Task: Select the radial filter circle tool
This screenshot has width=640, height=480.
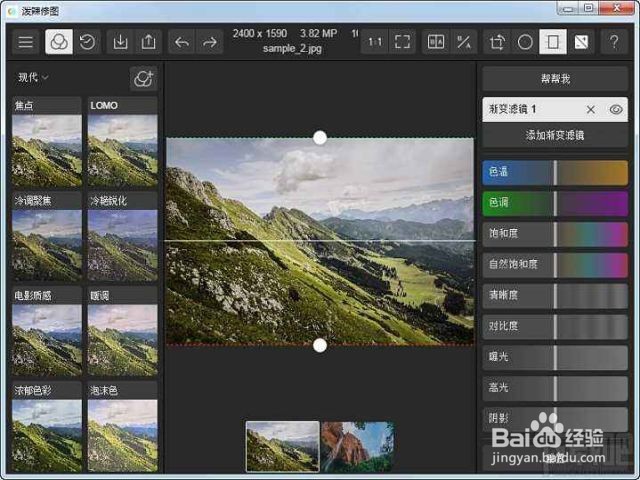Action: [x=525, y=42]
